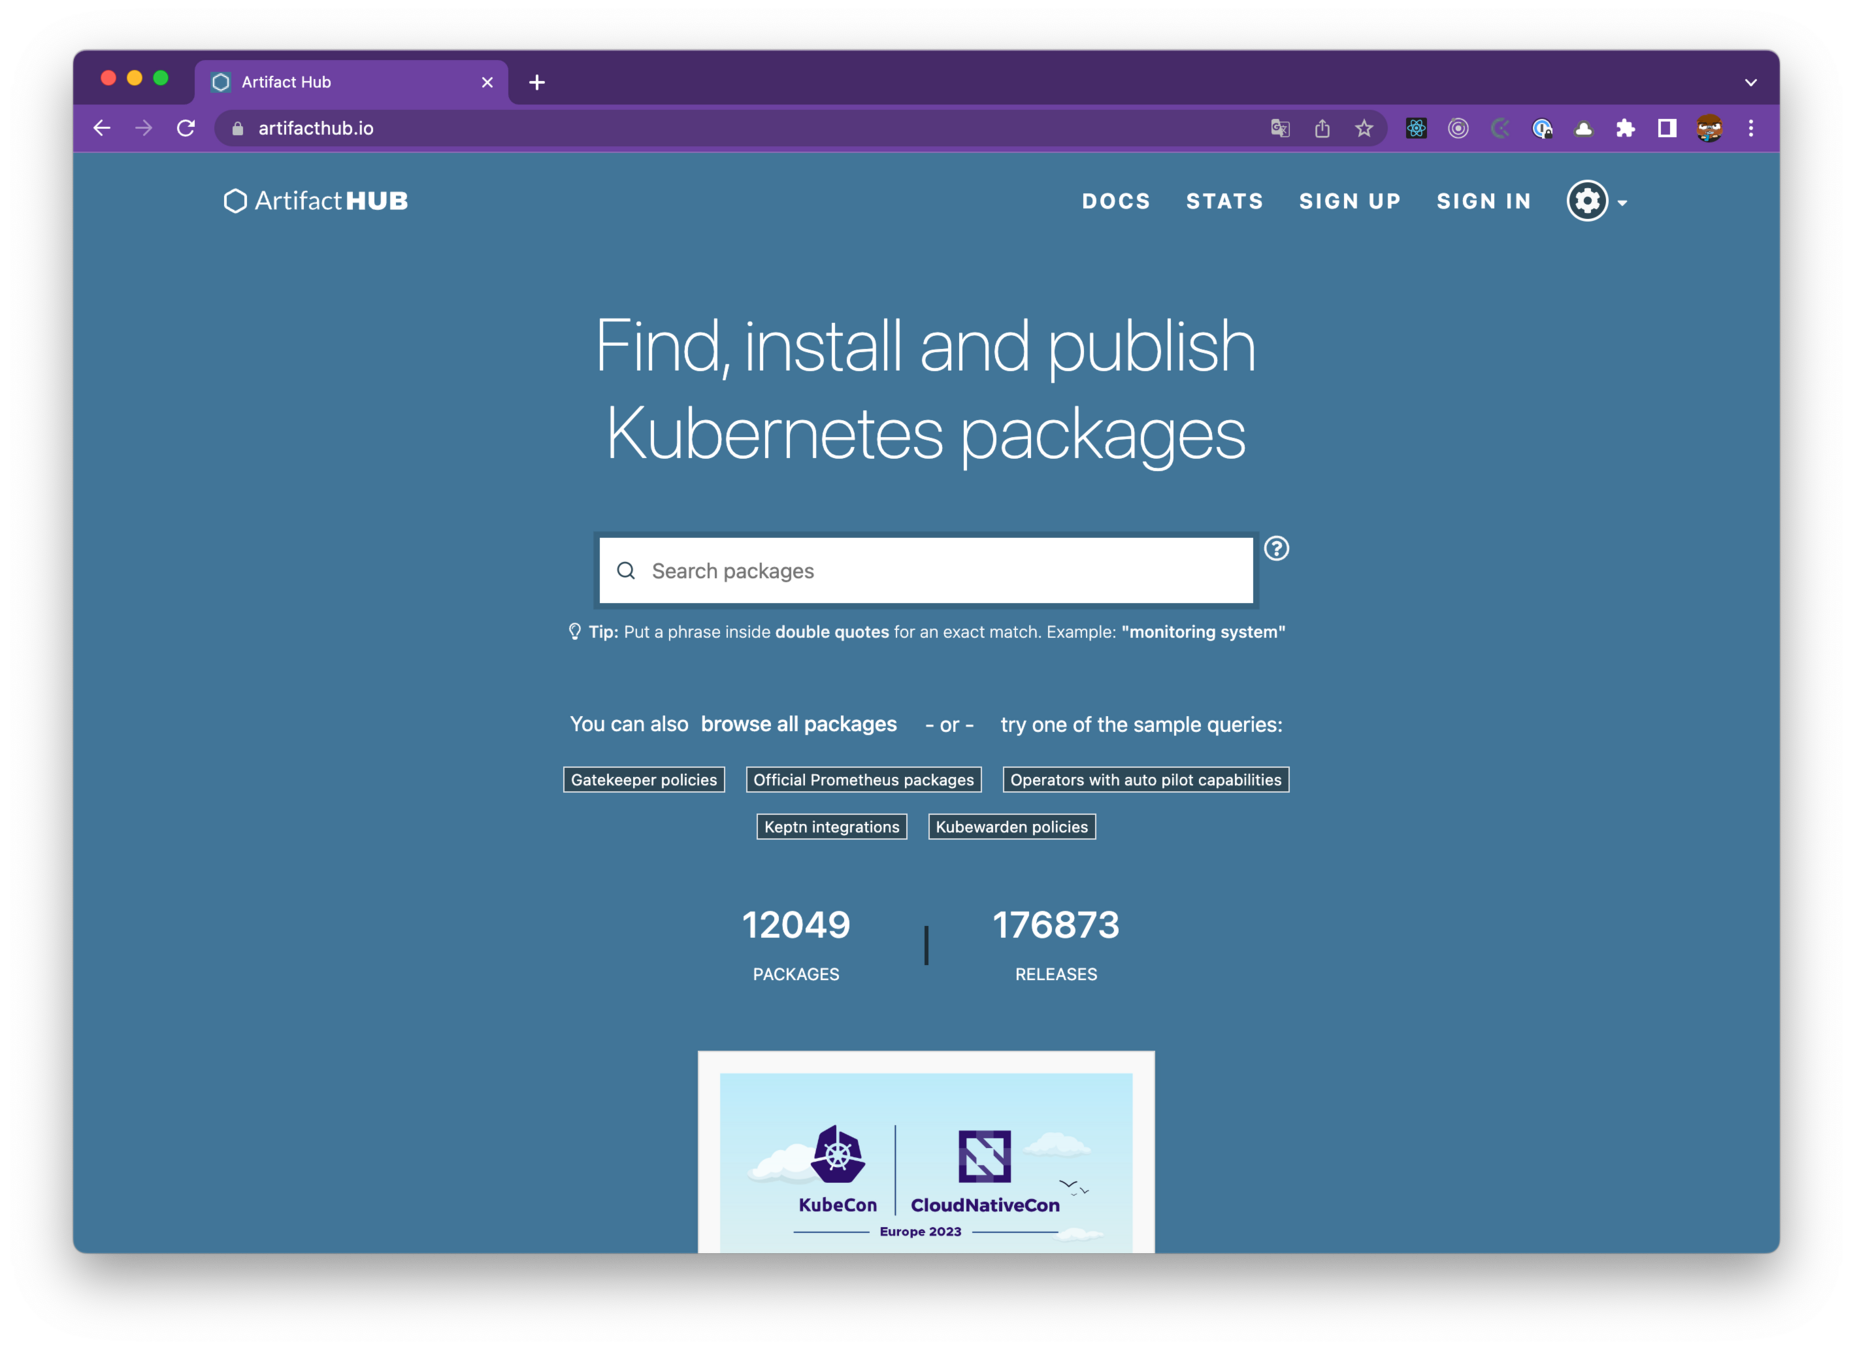Select the Artifact Hub tab
The height and width of the screenshot is (1350, 1853).
click(351, 82)
